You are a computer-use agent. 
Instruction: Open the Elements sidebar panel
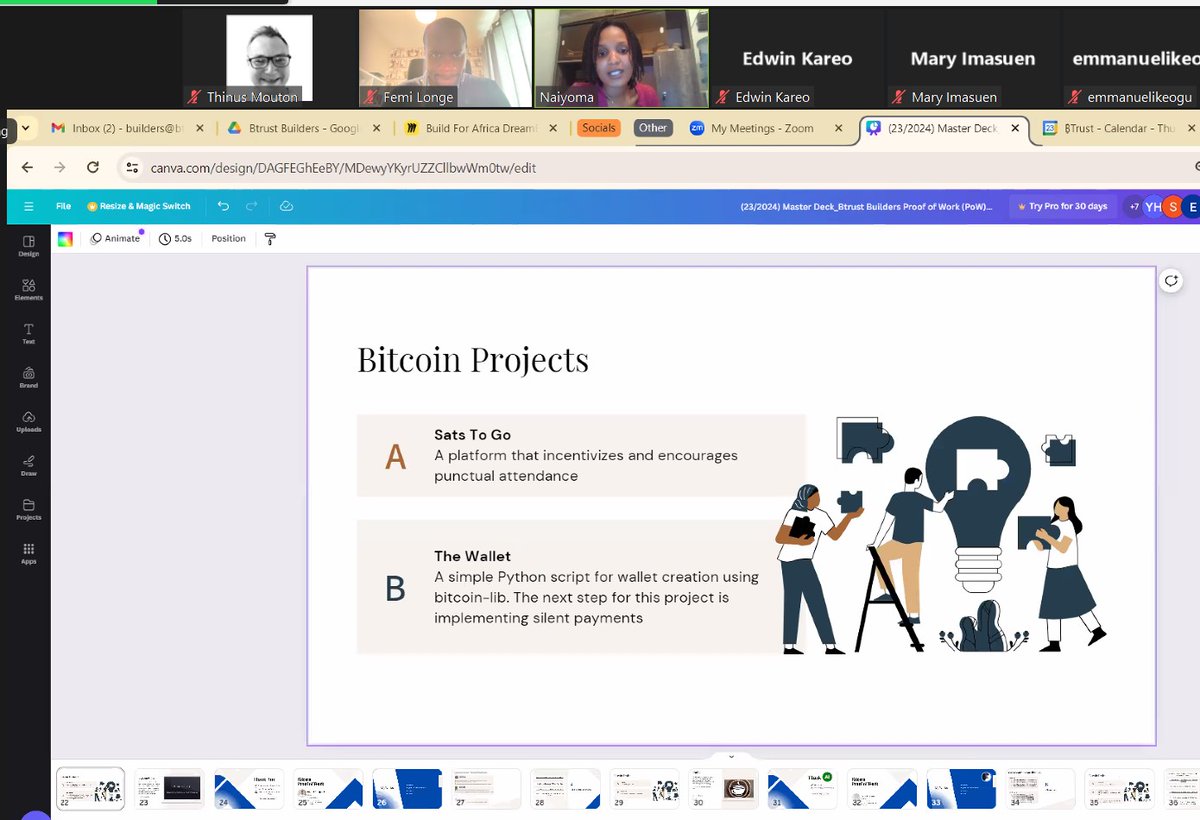tap(28, 290)
